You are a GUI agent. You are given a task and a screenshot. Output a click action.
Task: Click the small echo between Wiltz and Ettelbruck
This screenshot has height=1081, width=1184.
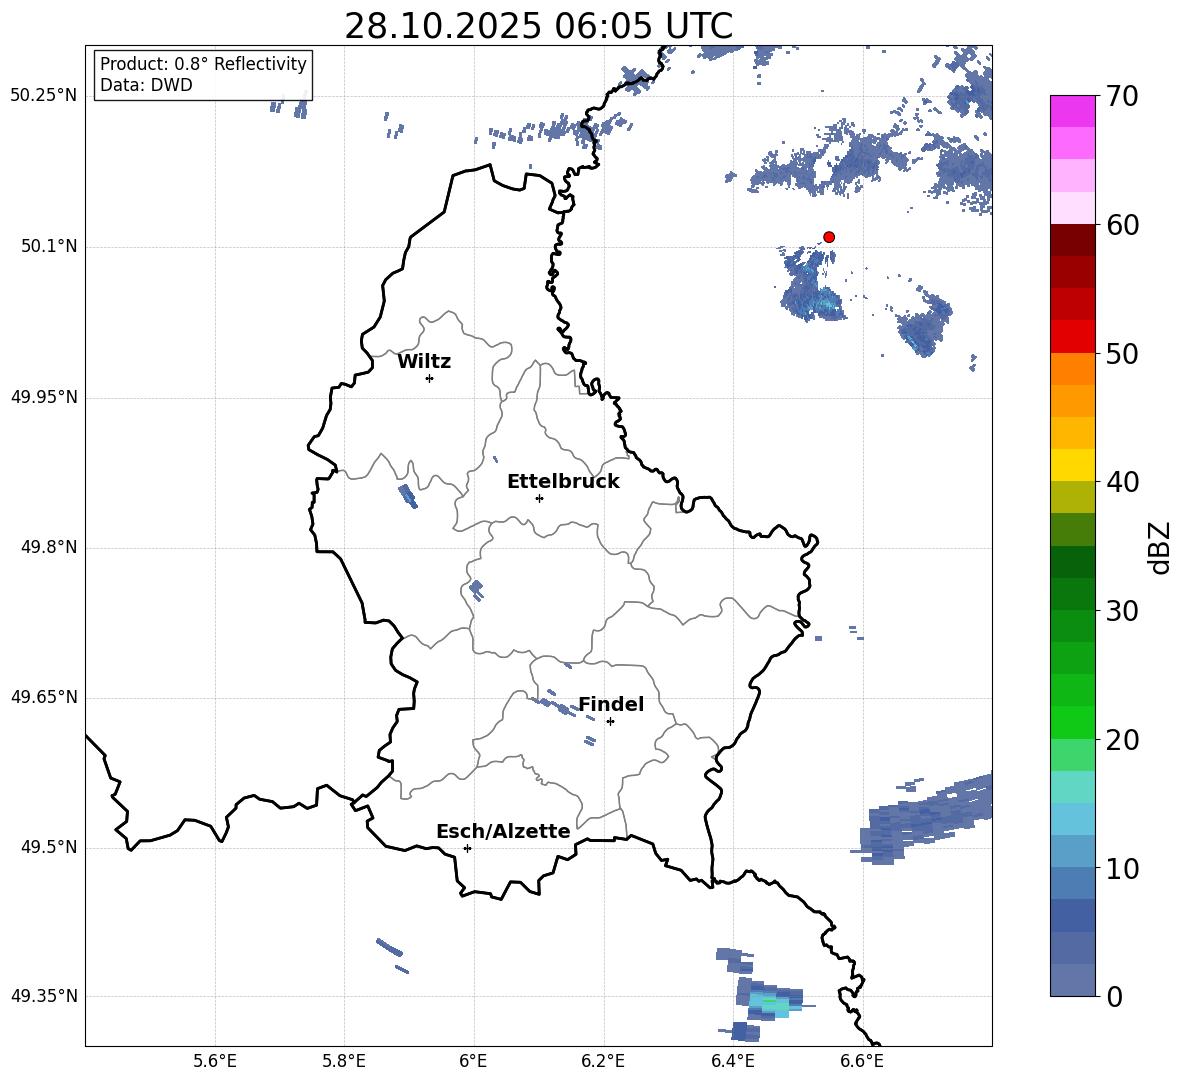coord(408,495)
